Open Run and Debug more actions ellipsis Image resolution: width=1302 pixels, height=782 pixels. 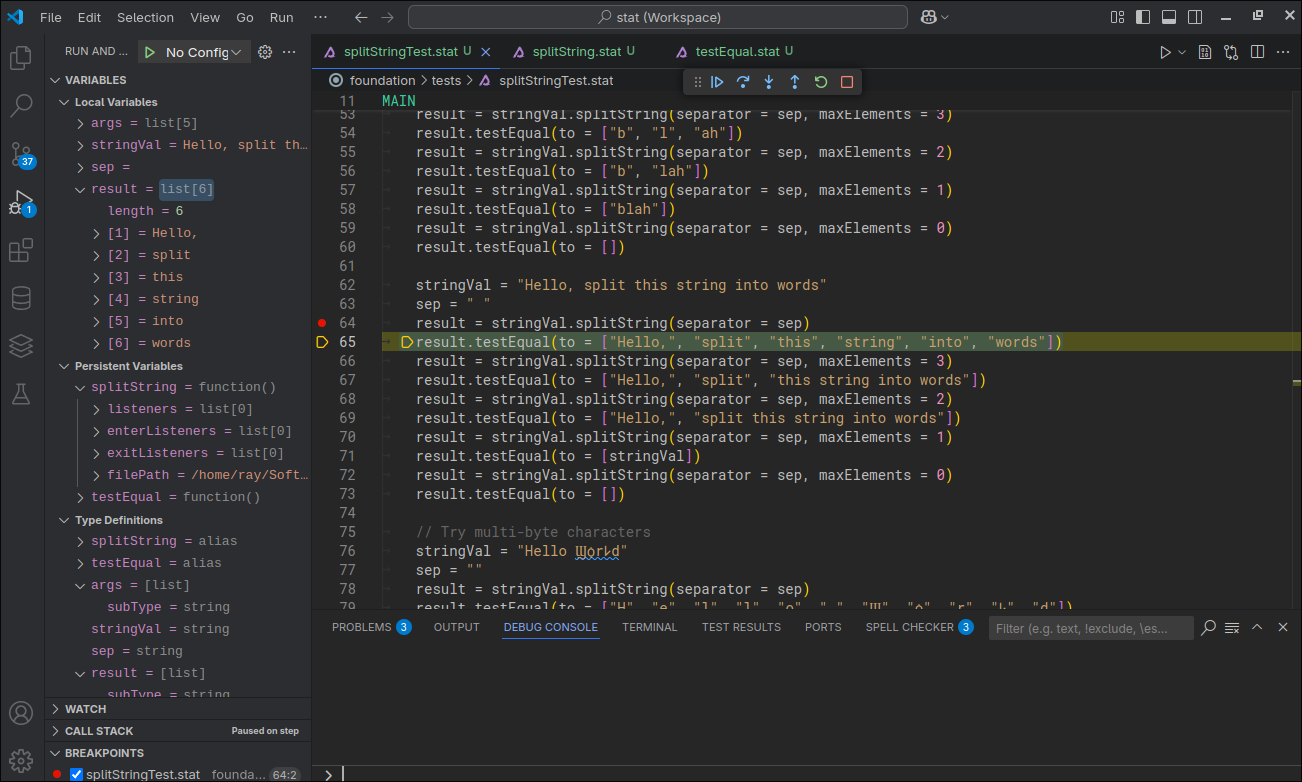pos(289,52)
